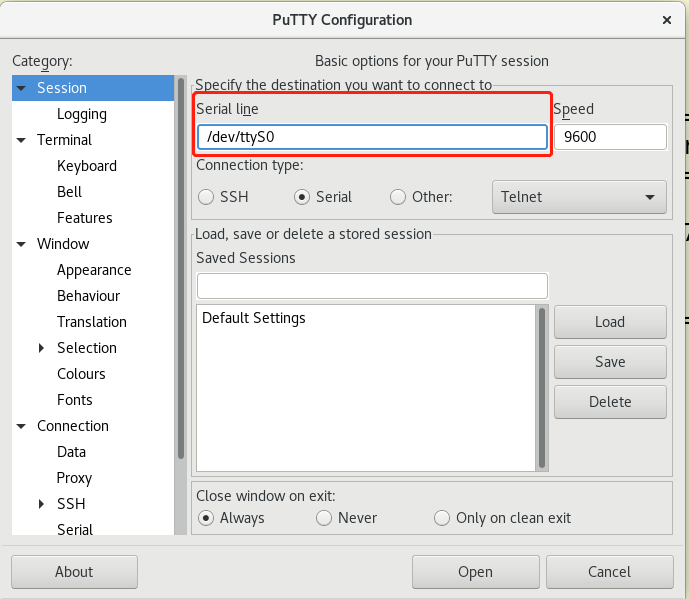This screenshot has height=599, width=689.
Task: Collapse the Terminal category arrow
Action: click(x=21, y=140)
